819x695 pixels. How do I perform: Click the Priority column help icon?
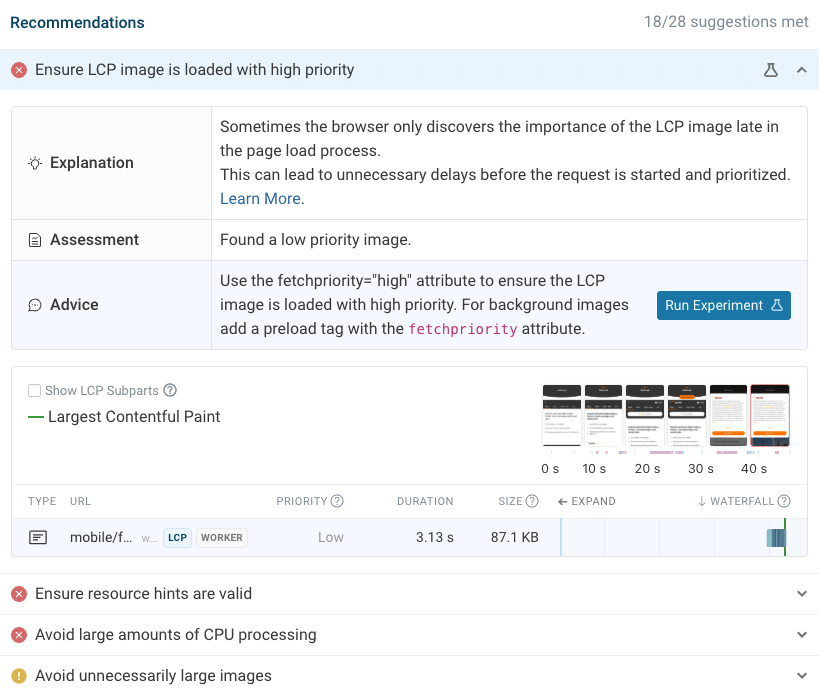pos(337,501)
